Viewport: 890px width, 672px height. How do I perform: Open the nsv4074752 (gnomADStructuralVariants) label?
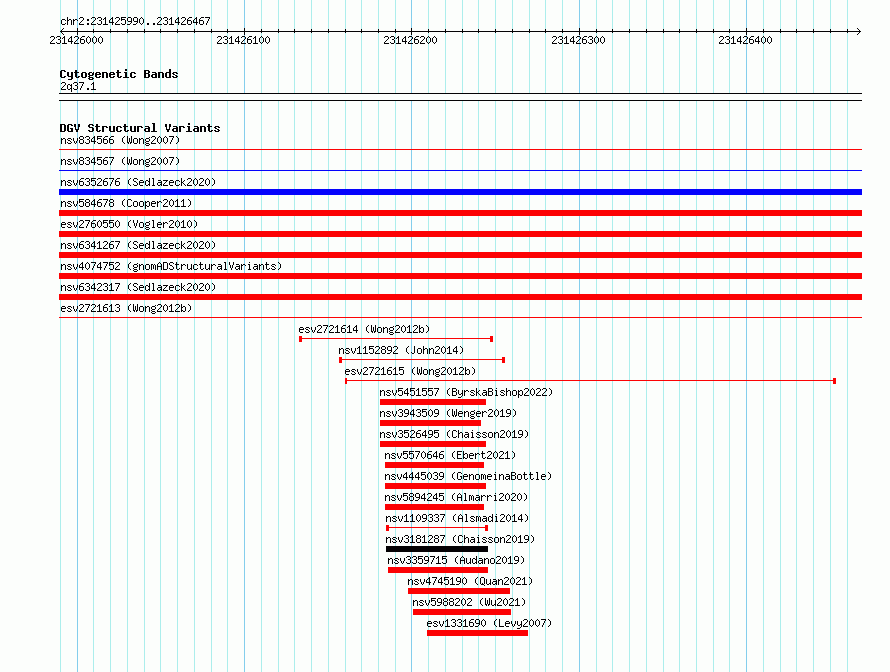pos(171,266)
